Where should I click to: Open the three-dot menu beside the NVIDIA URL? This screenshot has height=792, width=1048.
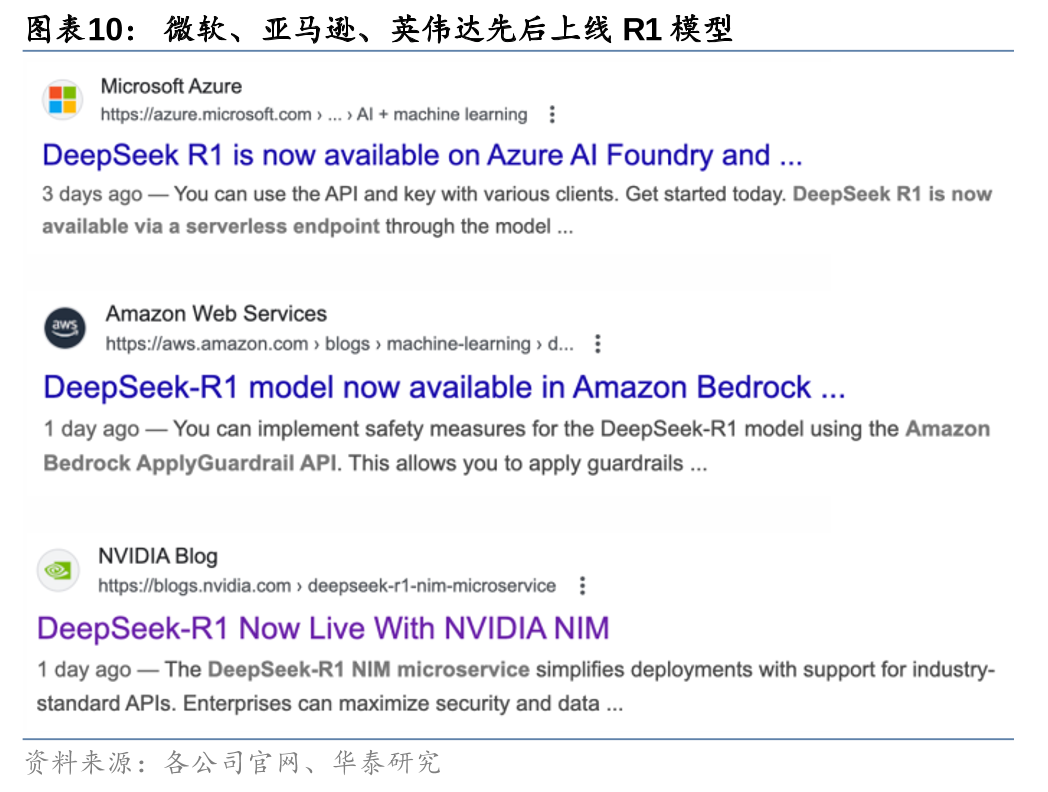tap(583, 586)
